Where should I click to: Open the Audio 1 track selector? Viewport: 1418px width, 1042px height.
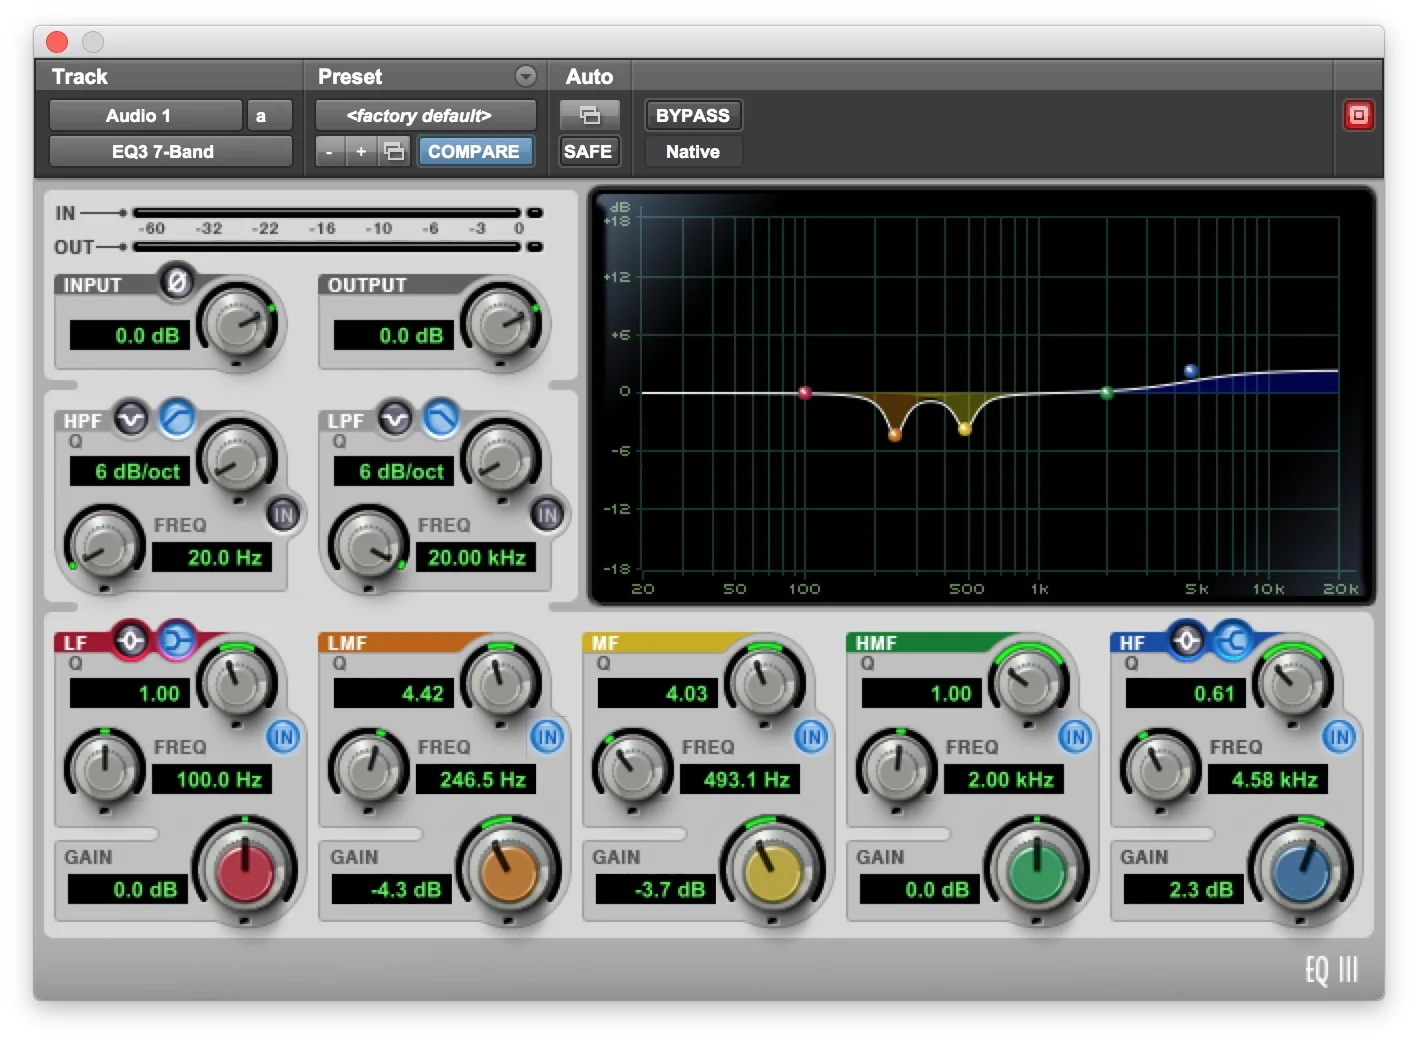point(146,115)
